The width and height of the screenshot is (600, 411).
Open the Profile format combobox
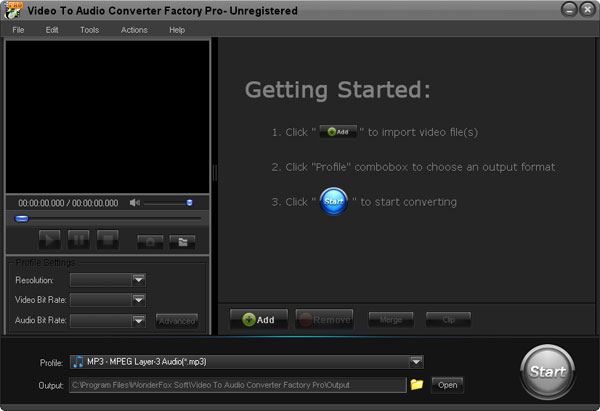(x=416, y=362)
